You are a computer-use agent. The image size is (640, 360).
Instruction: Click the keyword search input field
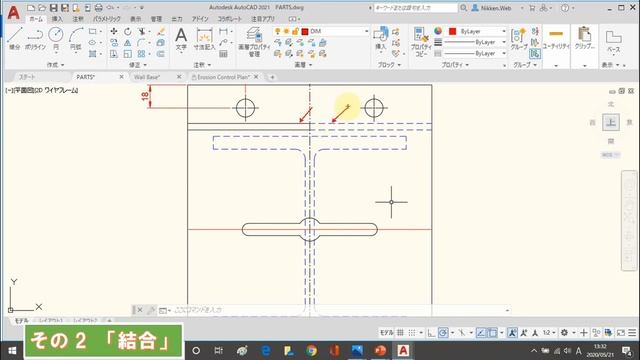416,8
